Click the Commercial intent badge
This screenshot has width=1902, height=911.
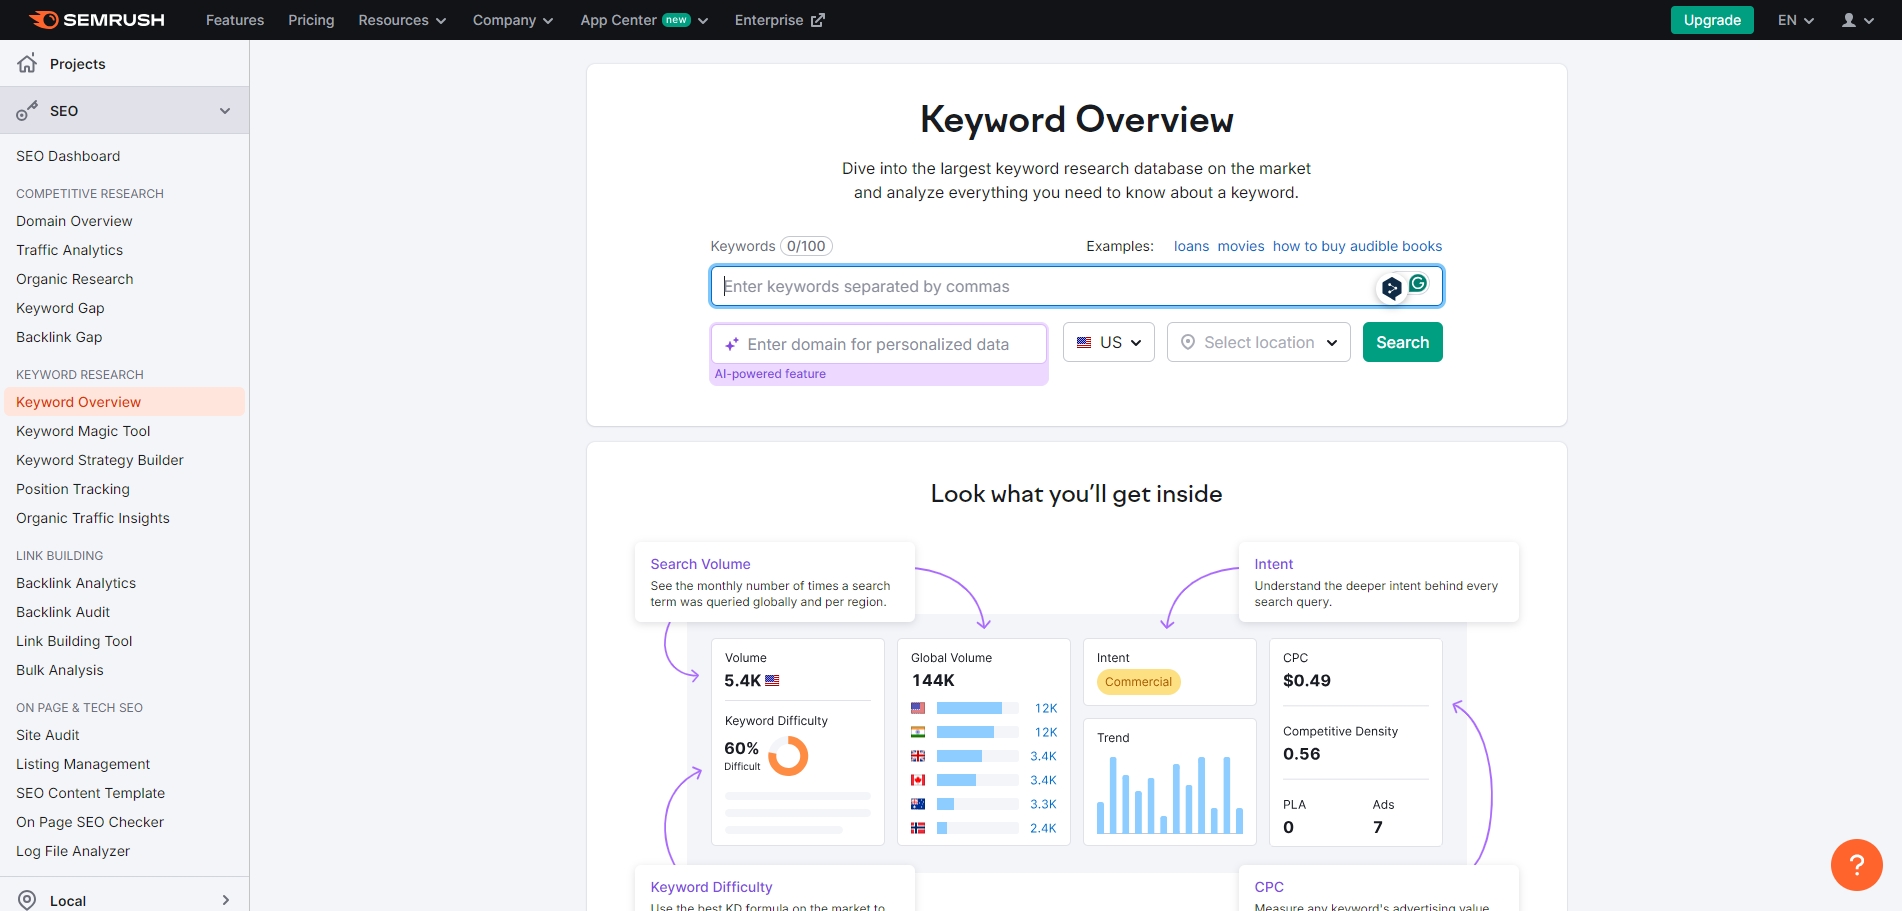pyautogui.click(x=1138, y=682)
